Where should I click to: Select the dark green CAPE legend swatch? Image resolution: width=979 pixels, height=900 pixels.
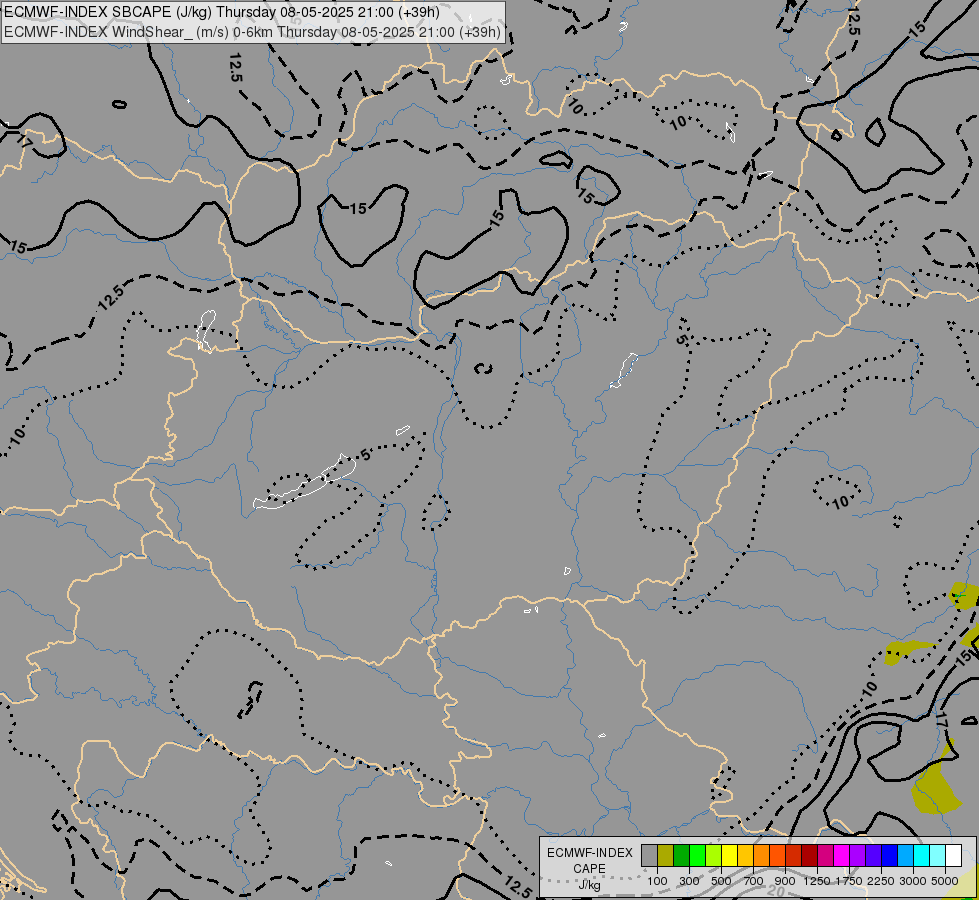click(681, 856)
